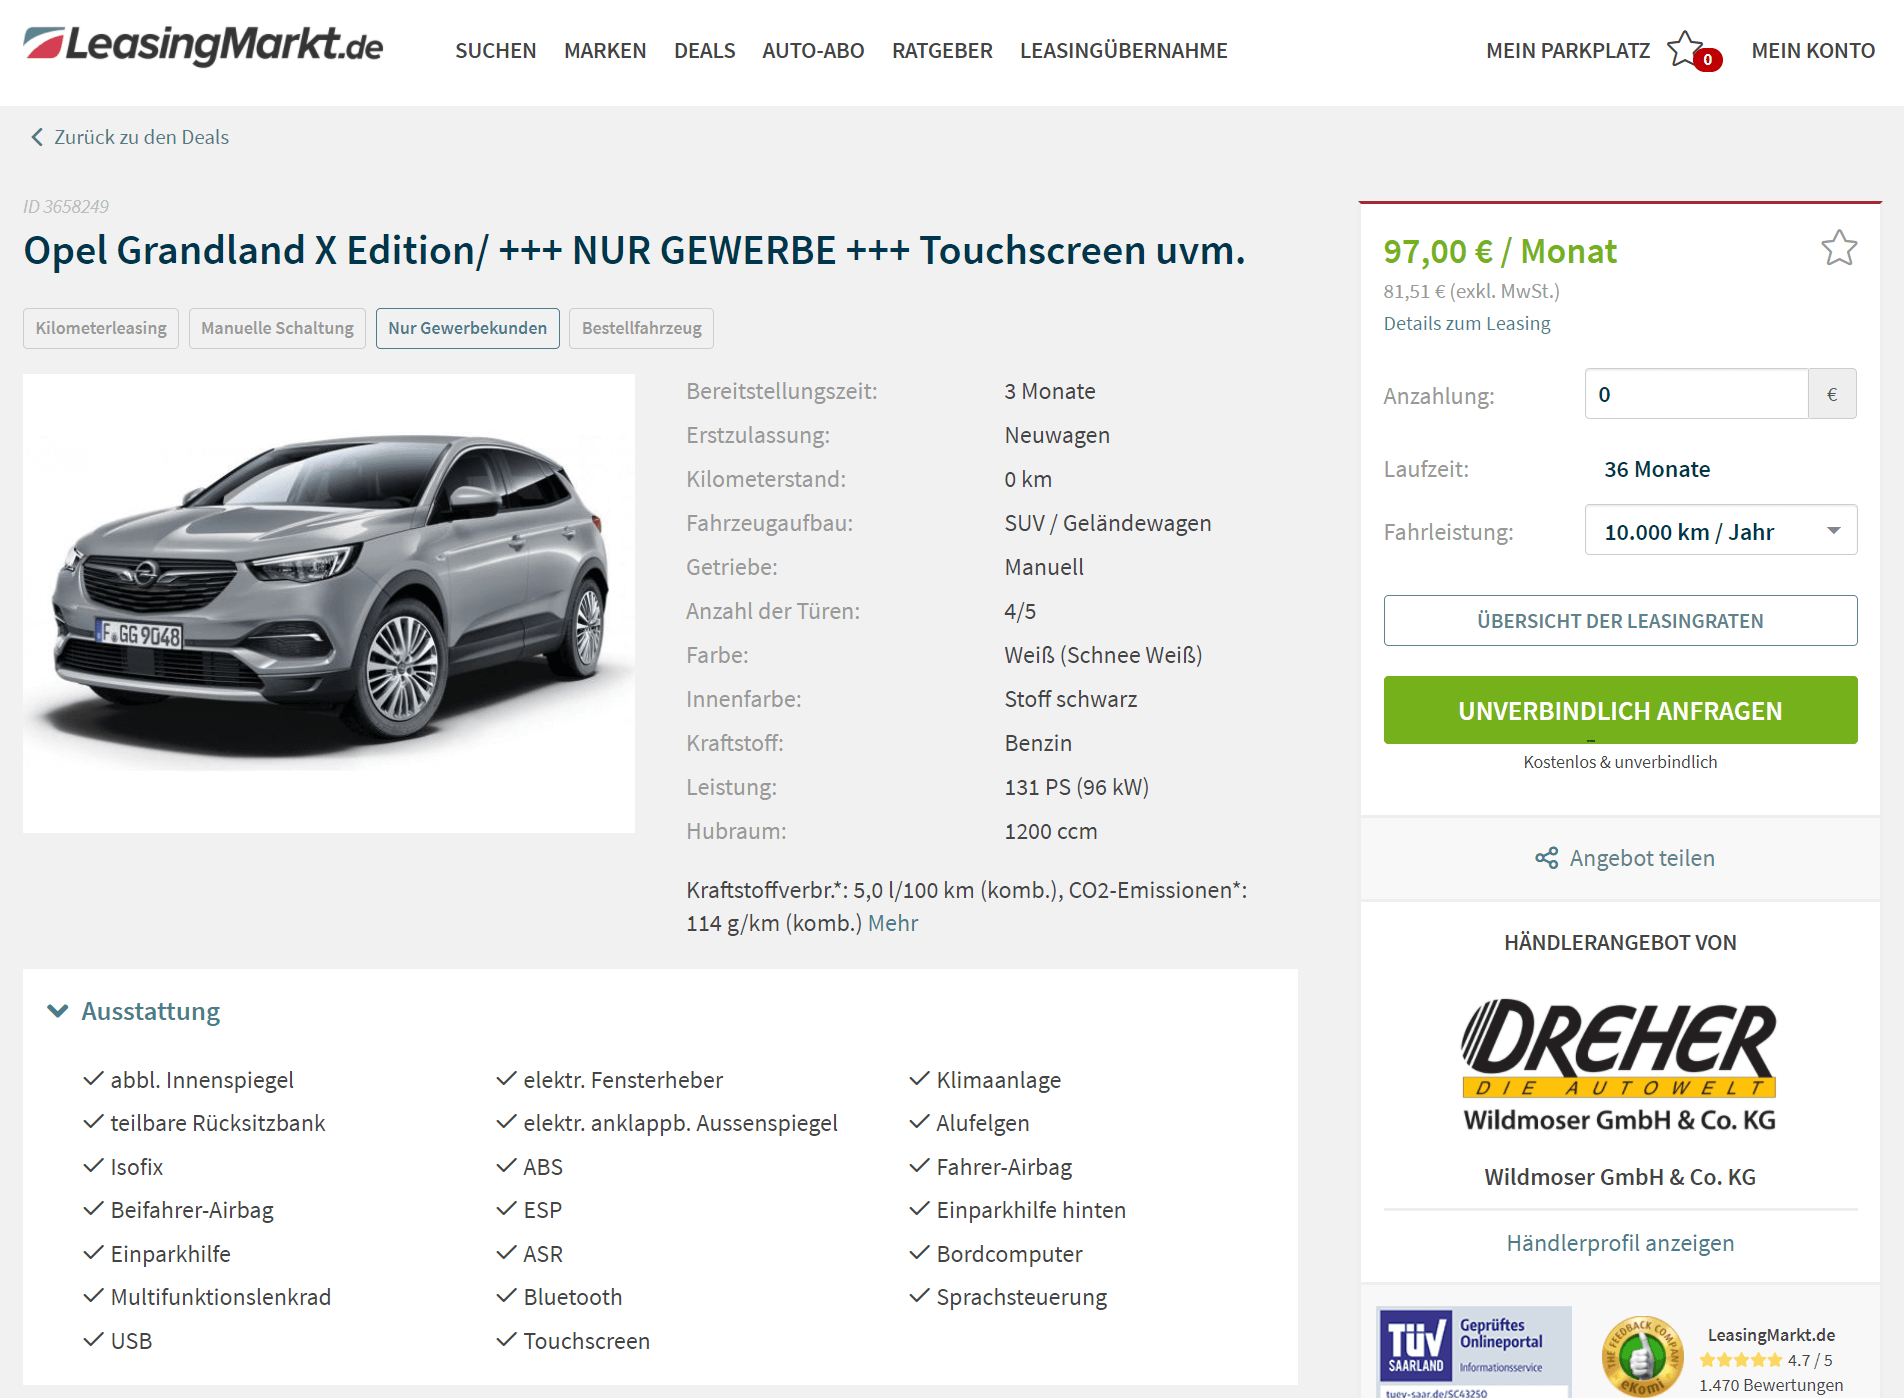
Task: Open the AUTO-ABO menu item
Action: (x=813, y=50)
